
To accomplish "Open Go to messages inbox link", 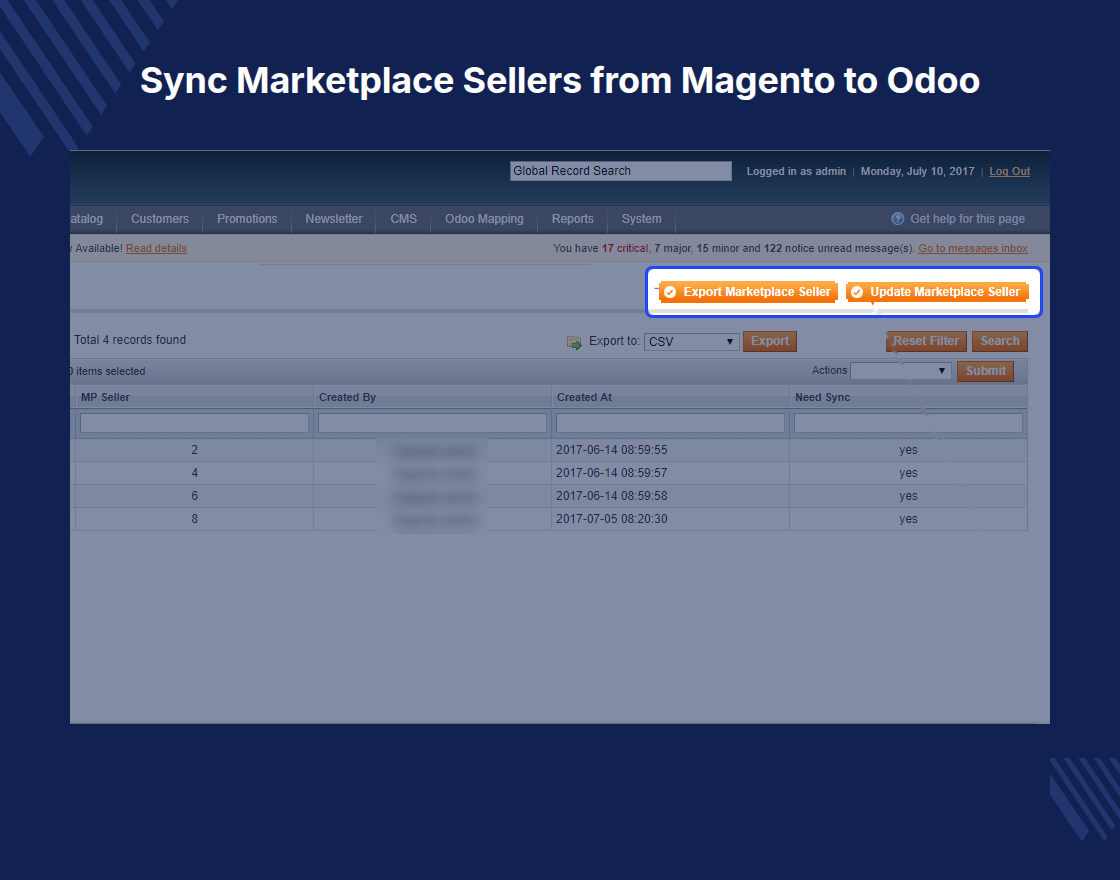I will pos(973,248).
